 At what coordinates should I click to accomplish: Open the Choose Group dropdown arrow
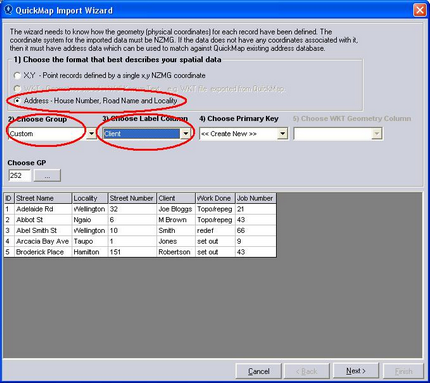coord(91,134)
